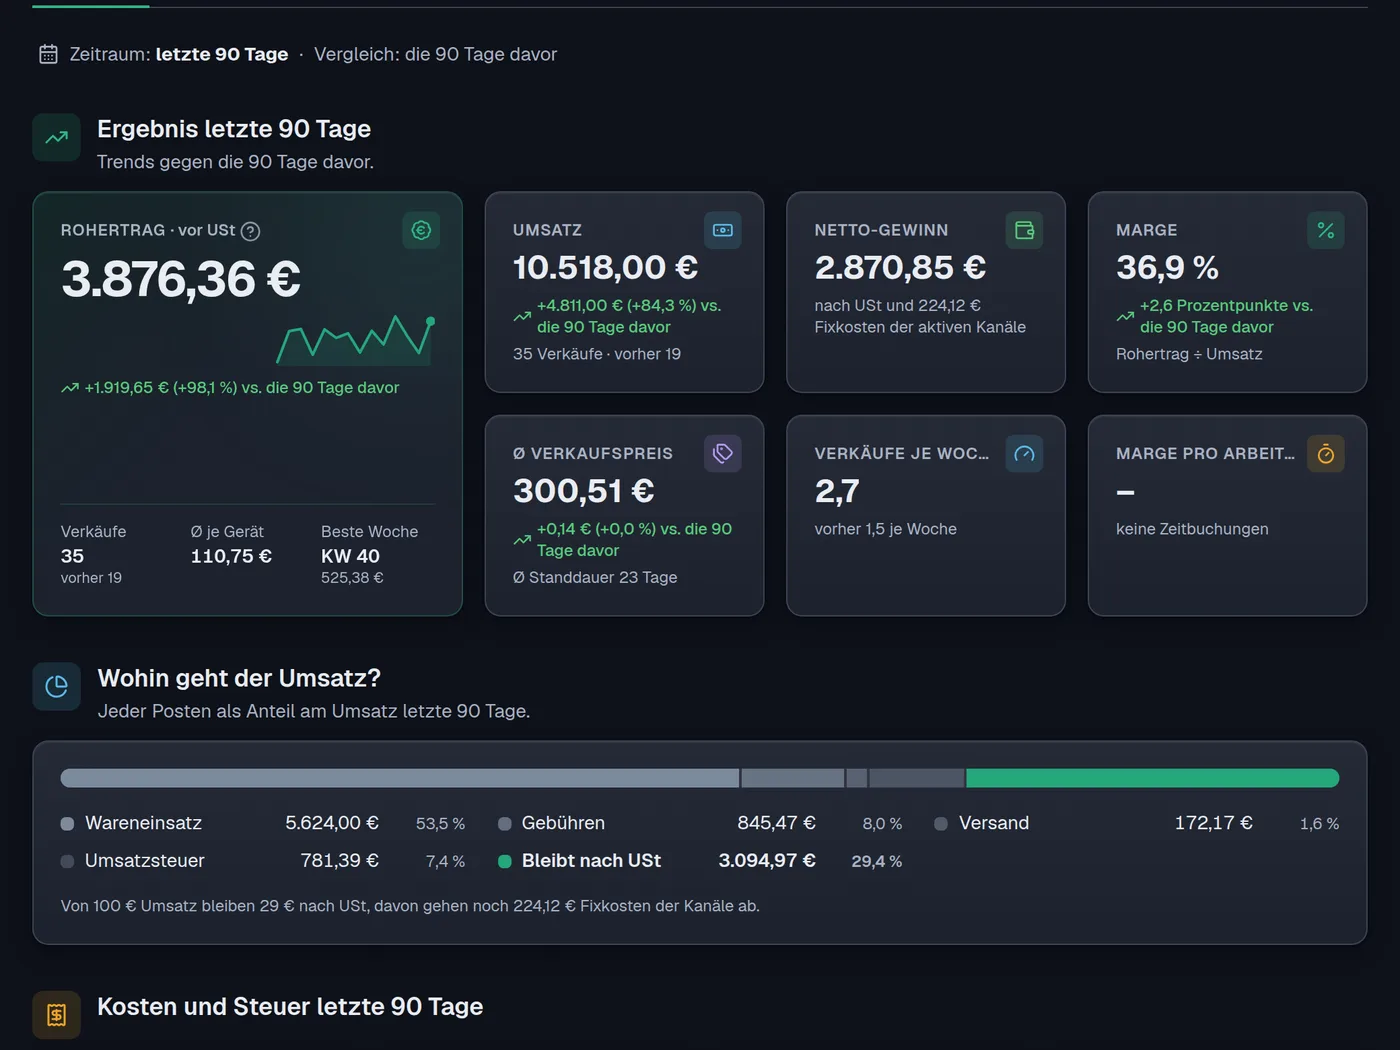
Task: Click the Umsatz value 10.518,00 €
Action: [x=605, y=267]
